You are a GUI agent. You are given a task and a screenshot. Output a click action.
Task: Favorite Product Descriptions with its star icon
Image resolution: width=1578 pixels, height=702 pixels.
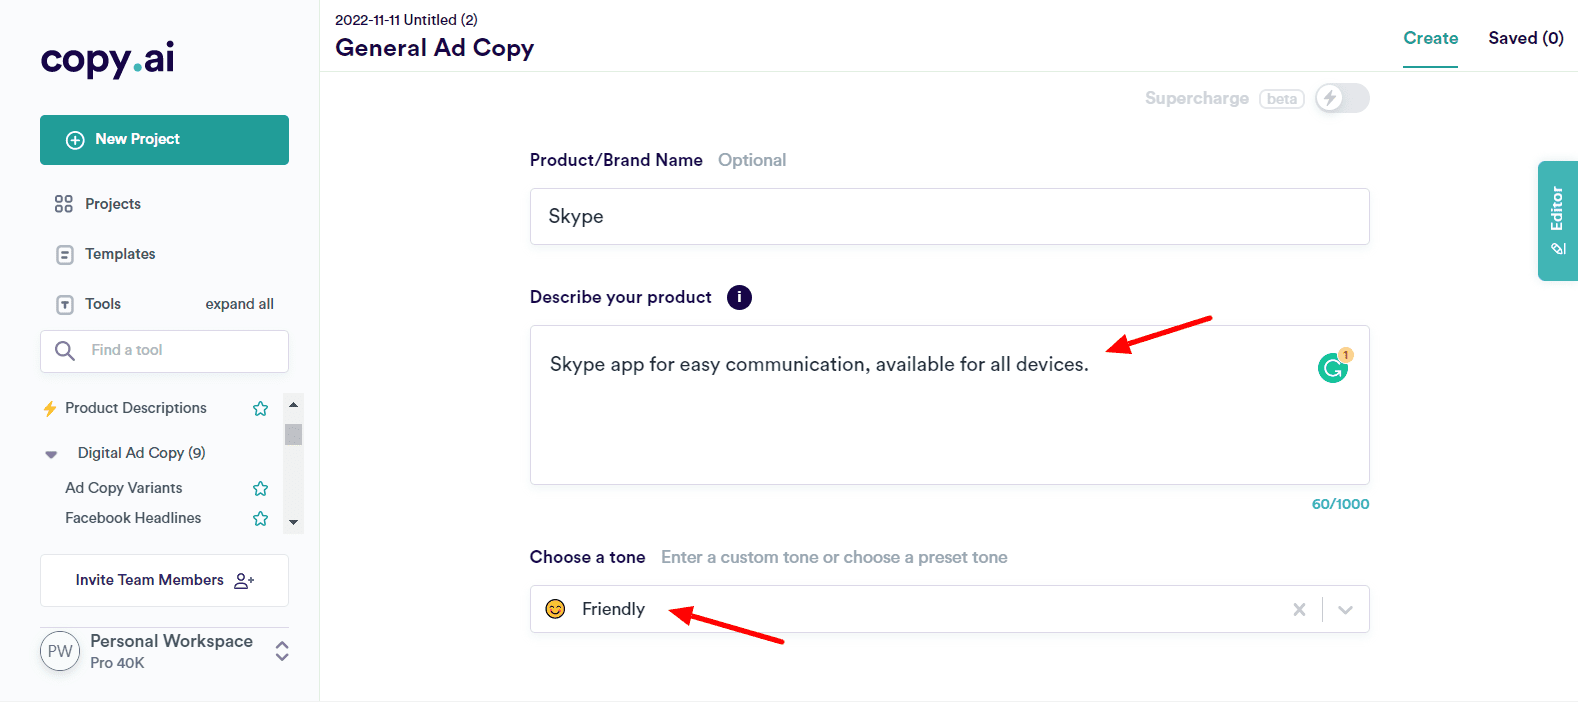261,408
